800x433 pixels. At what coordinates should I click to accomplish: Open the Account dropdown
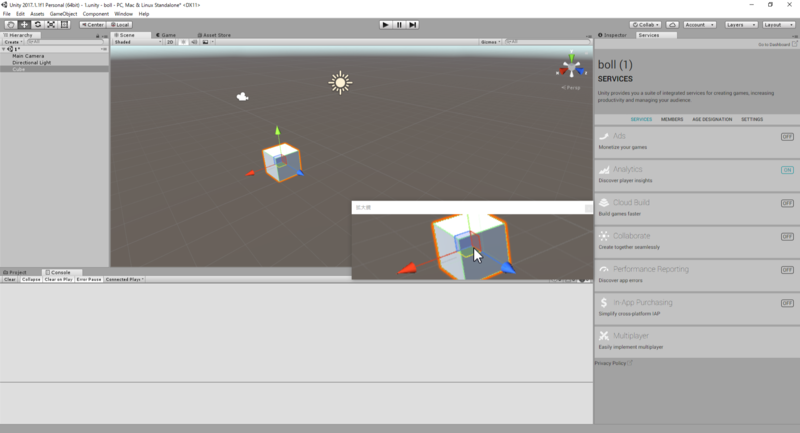[x=699, y=24]
